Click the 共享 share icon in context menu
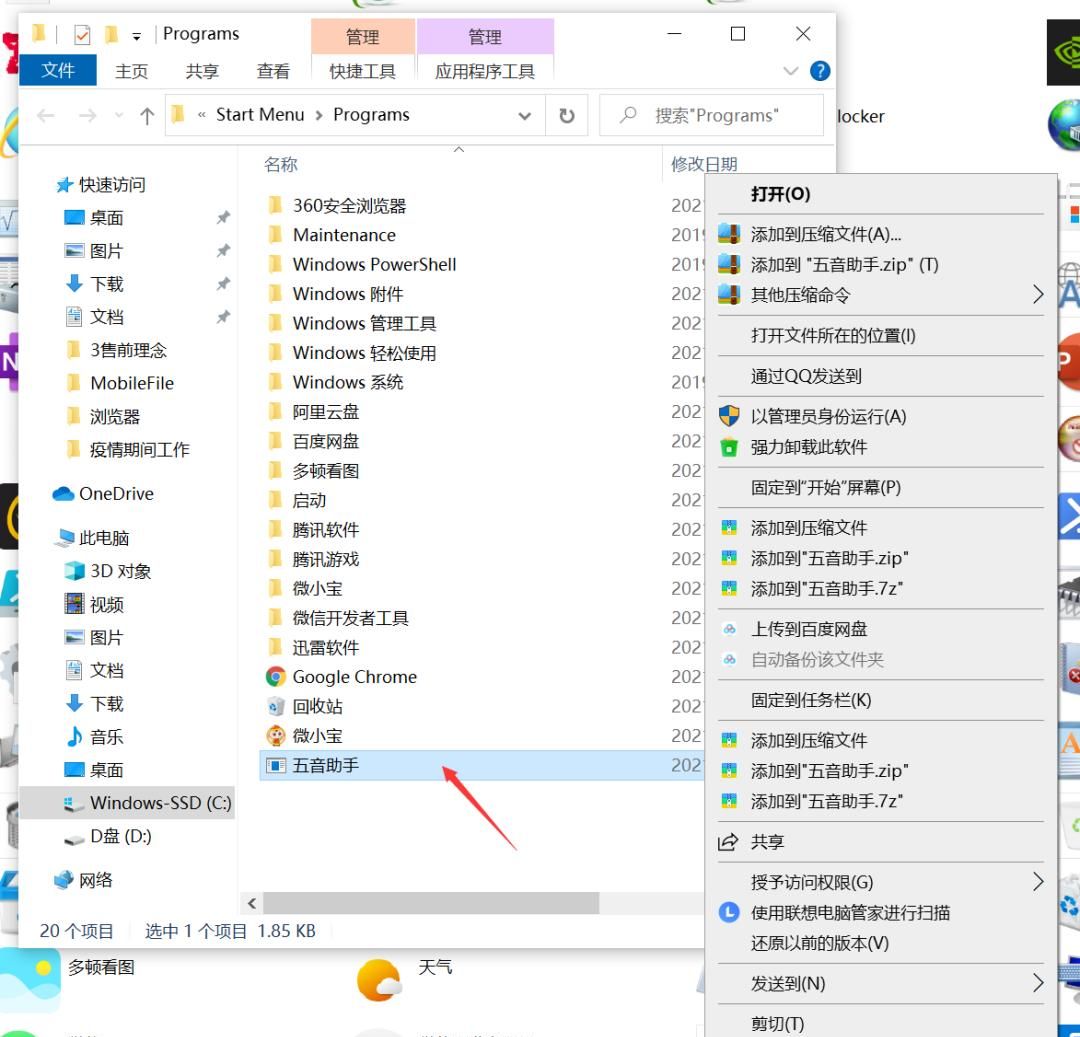 coord(728,841)
